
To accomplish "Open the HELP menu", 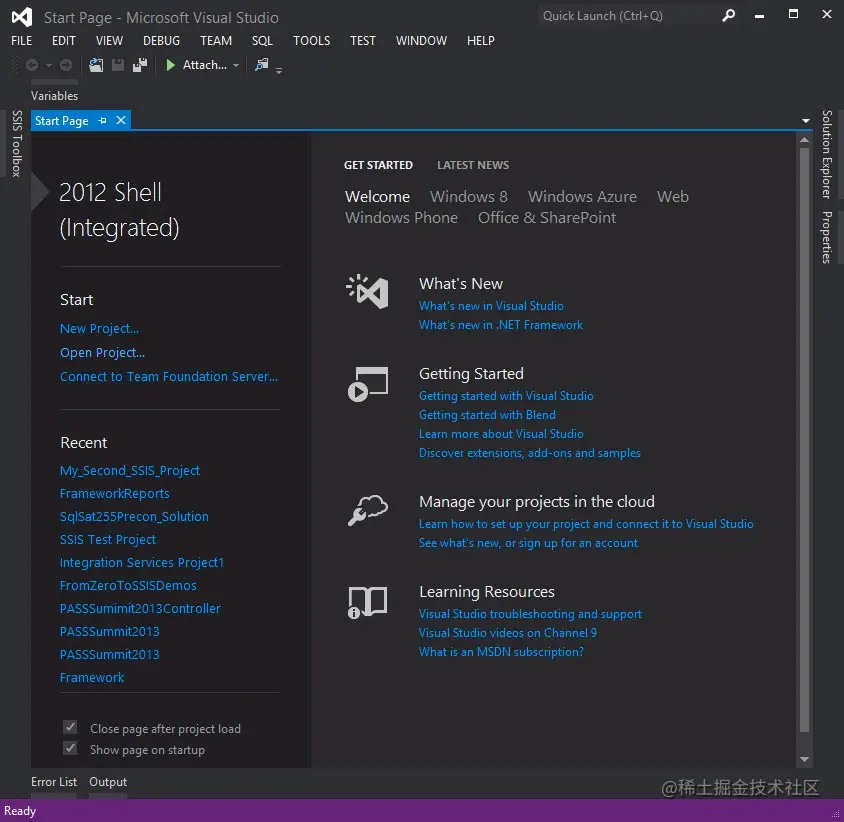I will tap(481, 41).
